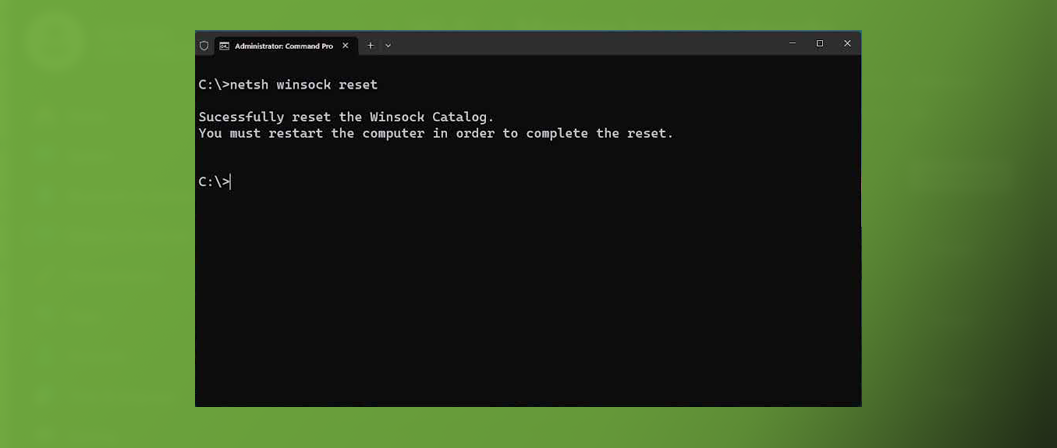Click the word "Sucessfully" in the output
The width and height of the screenshot is (1057, 448).
coord(241,117)
